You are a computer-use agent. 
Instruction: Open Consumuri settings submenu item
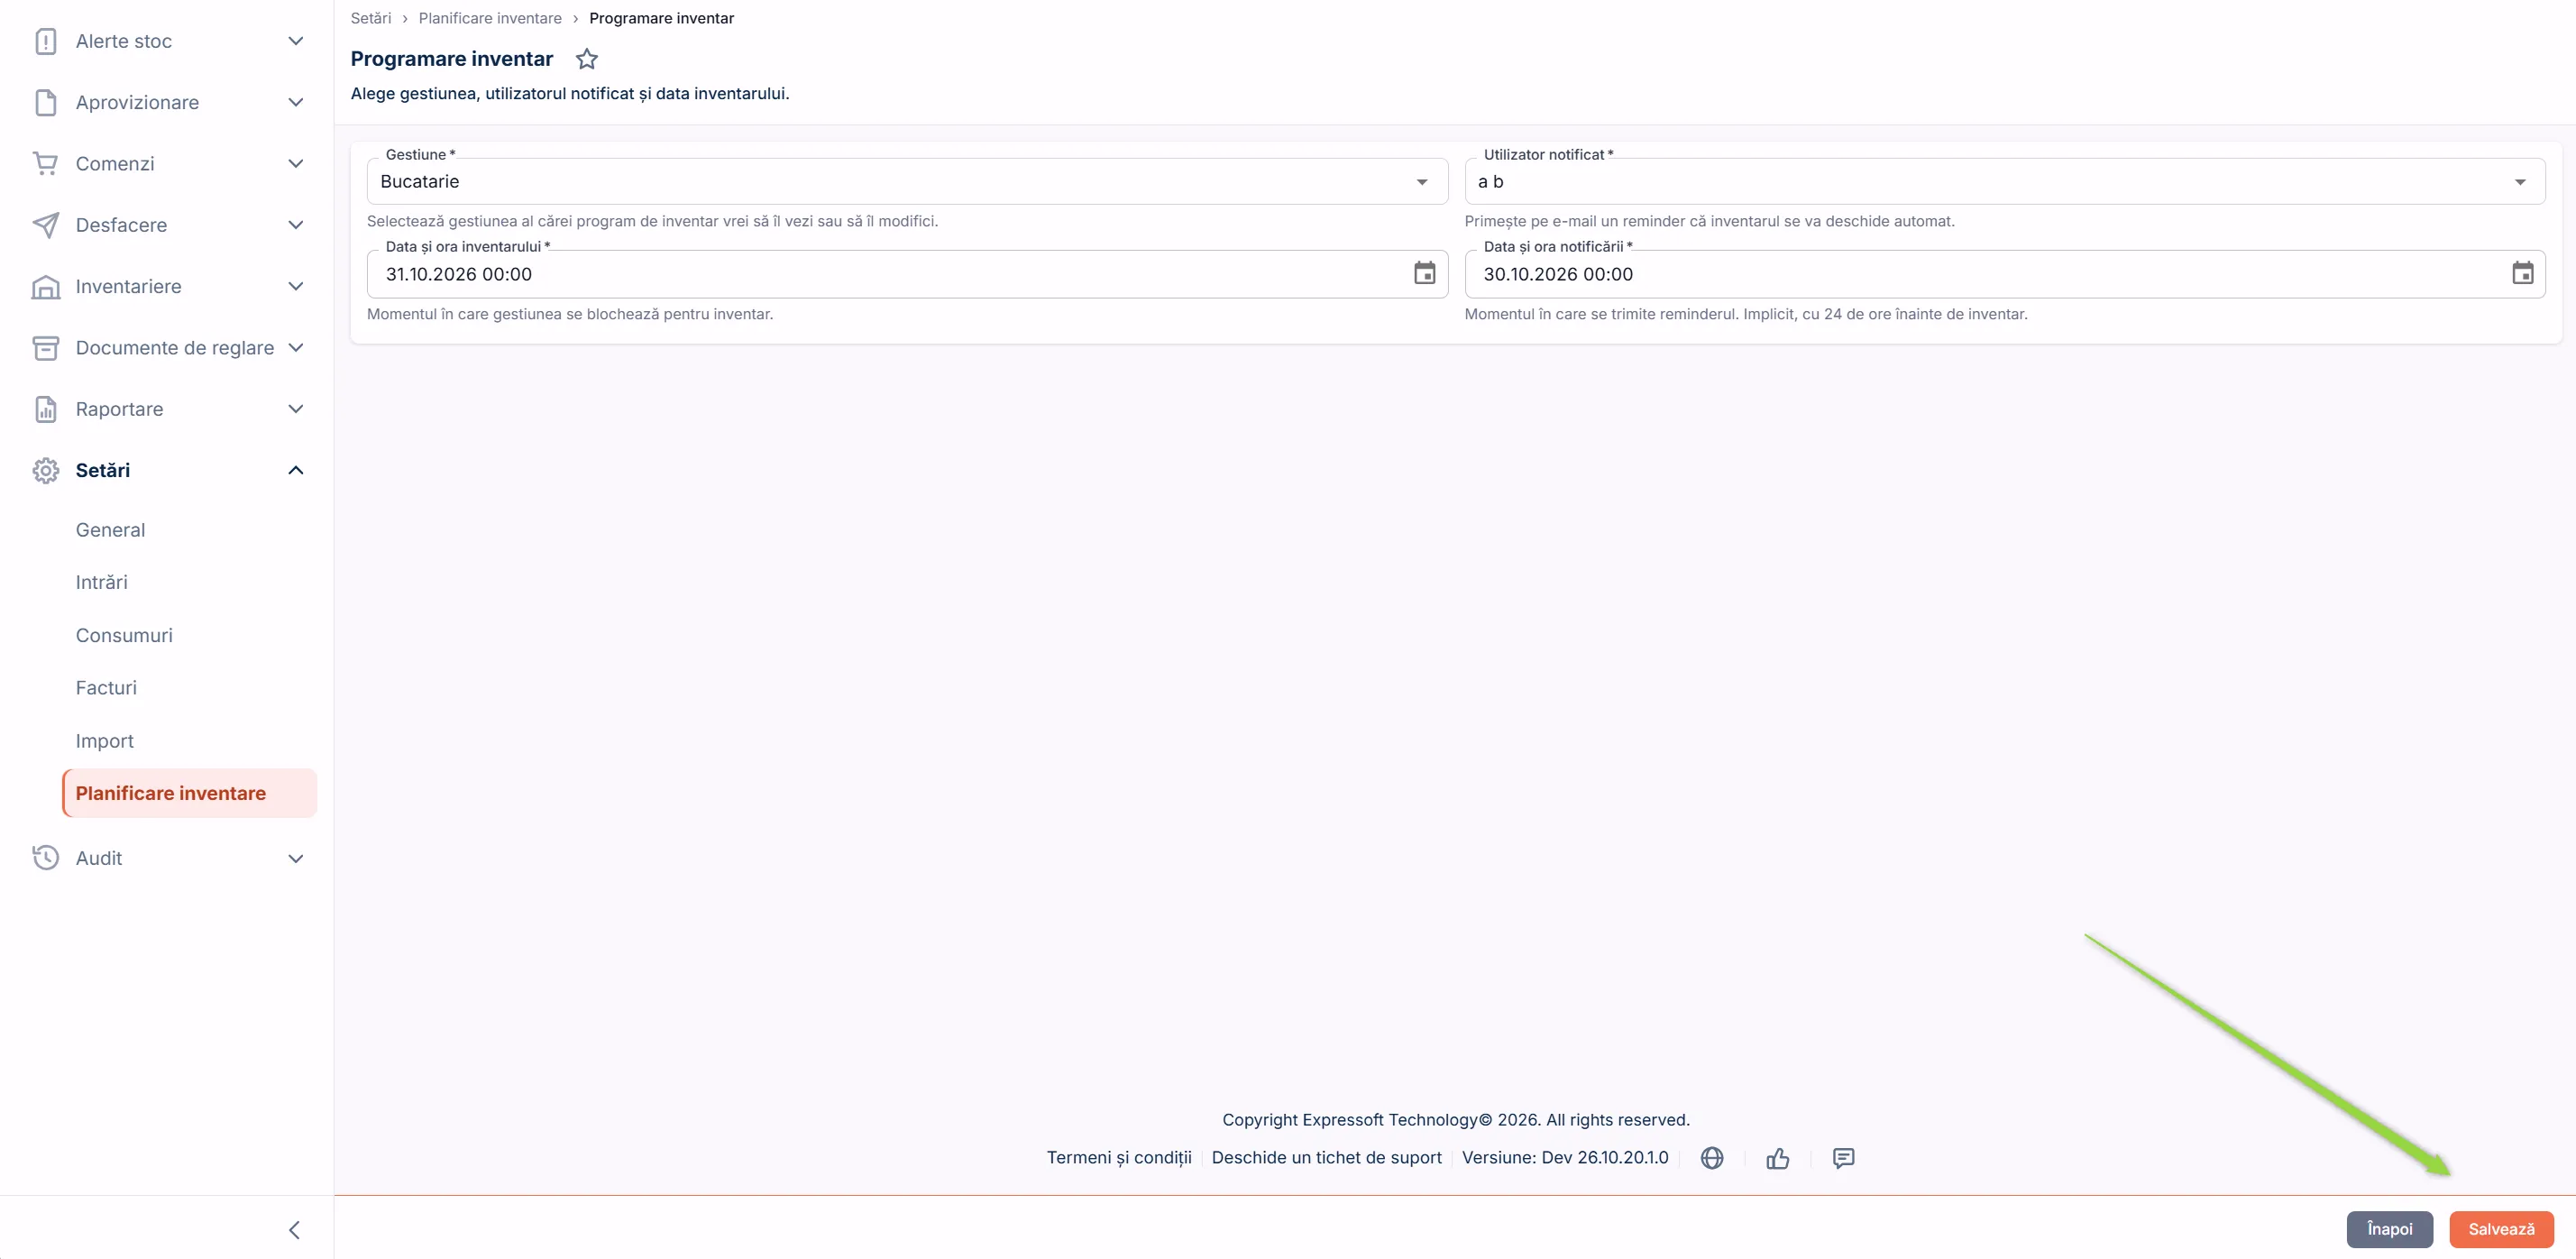pyautogui.click(x=124, y=635)
